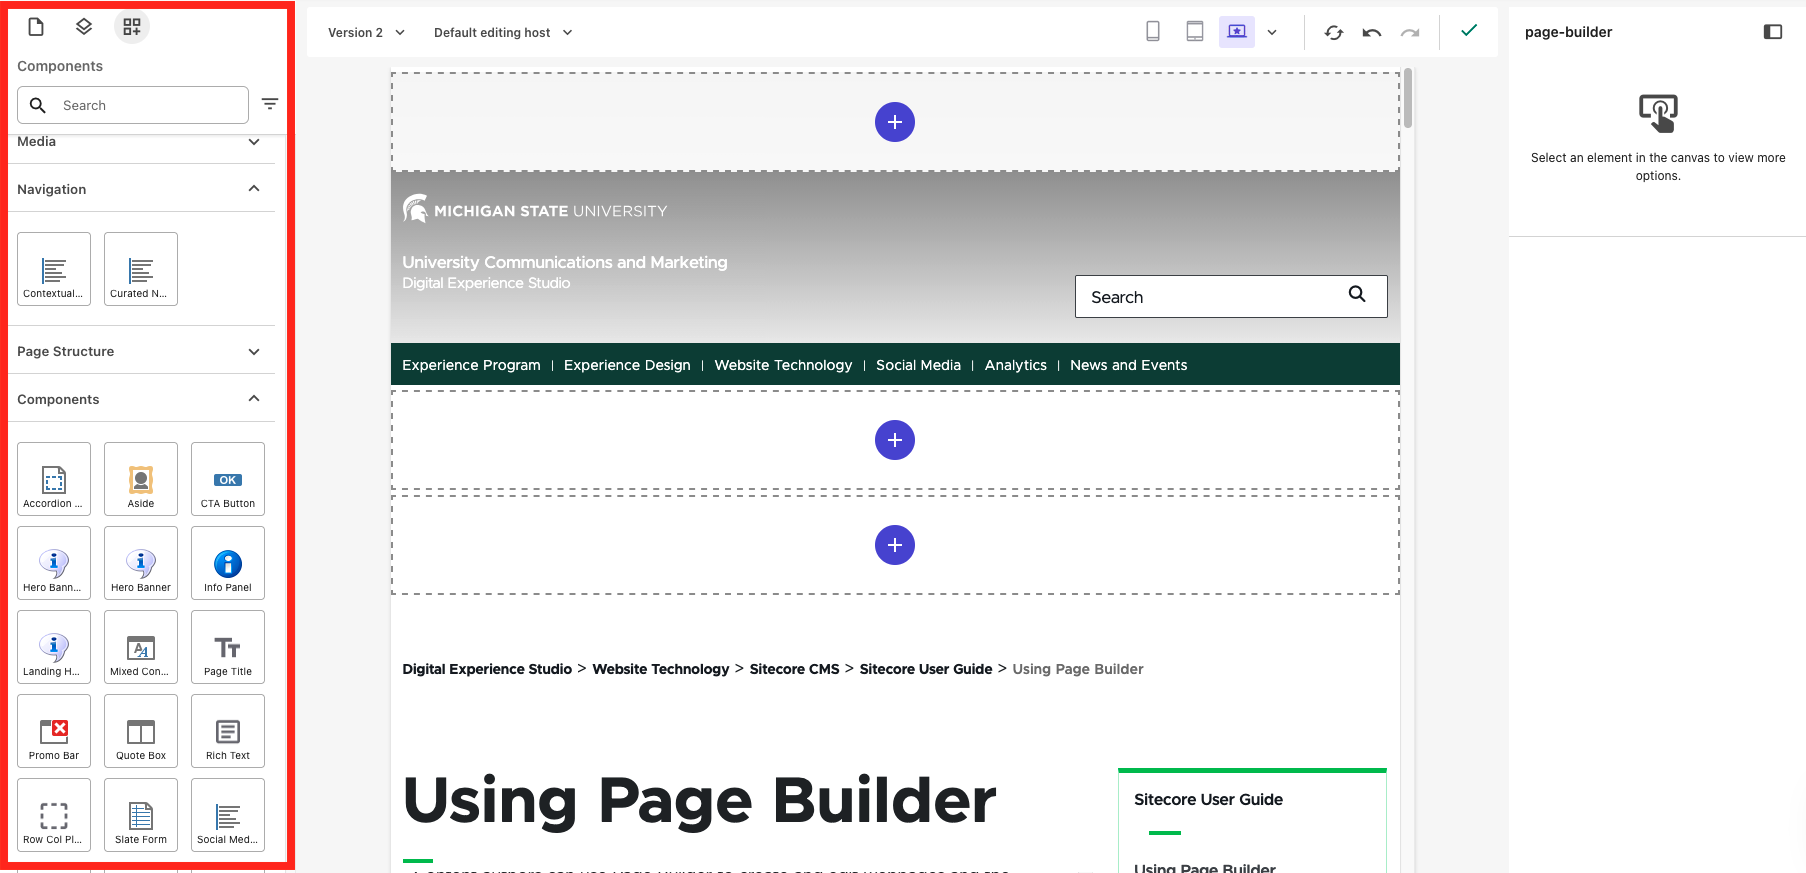
Task: Pick the Aside component
Action: tap(141, 479)
